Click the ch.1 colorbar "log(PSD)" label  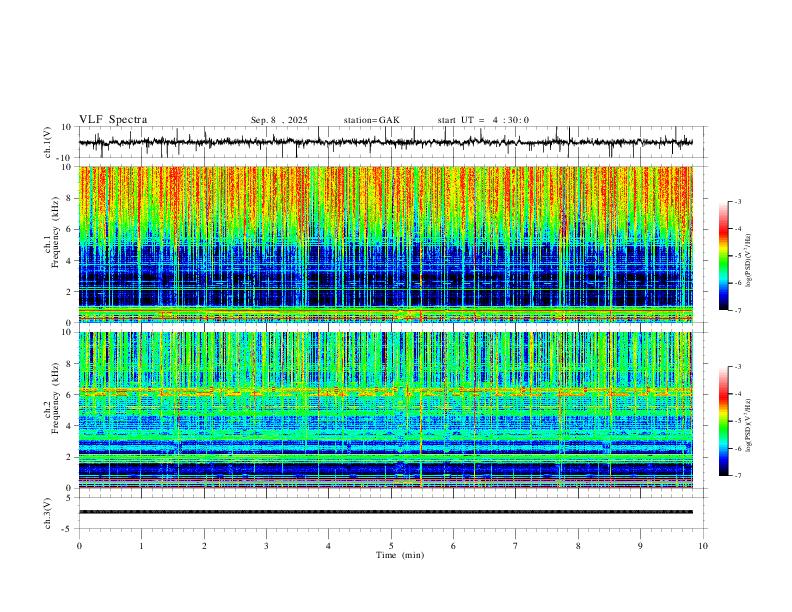click(x=749, y=261)
